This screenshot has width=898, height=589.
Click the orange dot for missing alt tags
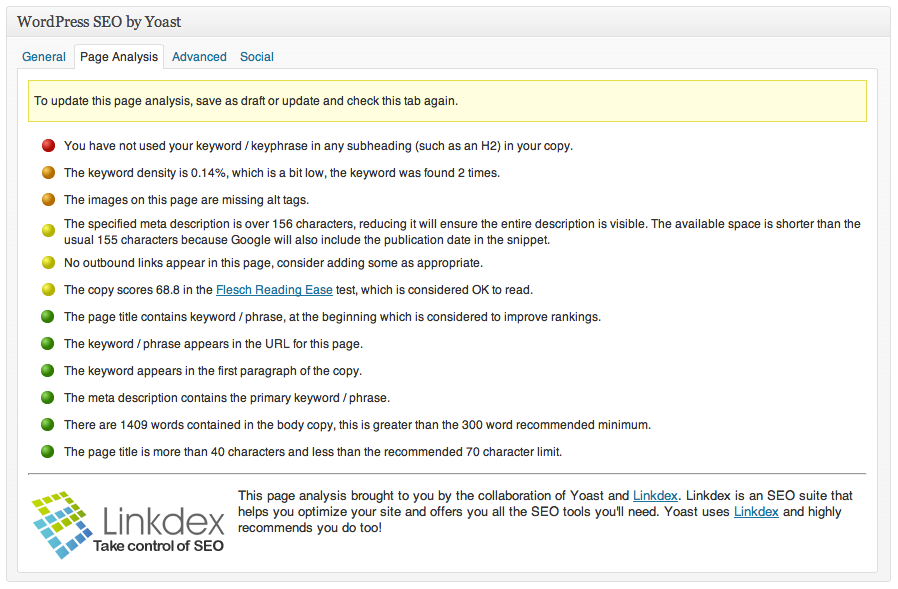[x=49, y=199]
